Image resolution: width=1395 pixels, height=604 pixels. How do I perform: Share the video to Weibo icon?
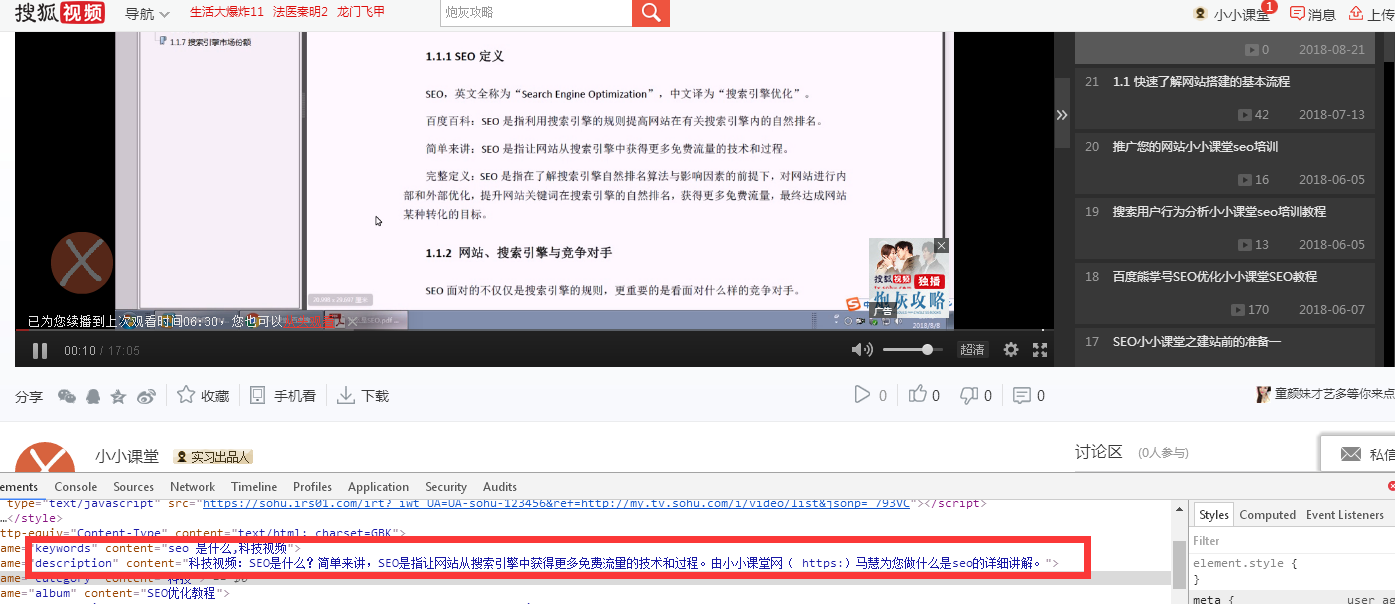146,396
